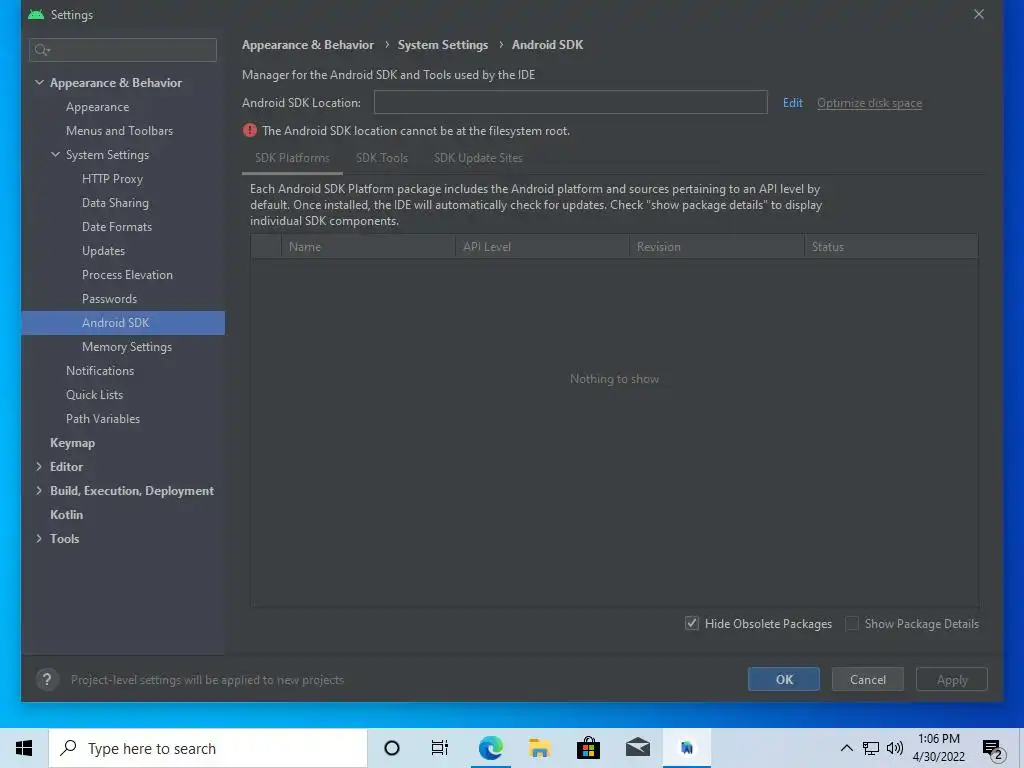Expand Build, Execution, Deployment section

pos(39,490)
